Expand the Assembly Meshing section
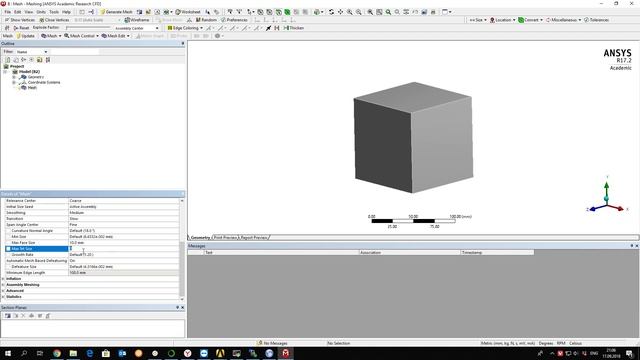 [3, 284]
